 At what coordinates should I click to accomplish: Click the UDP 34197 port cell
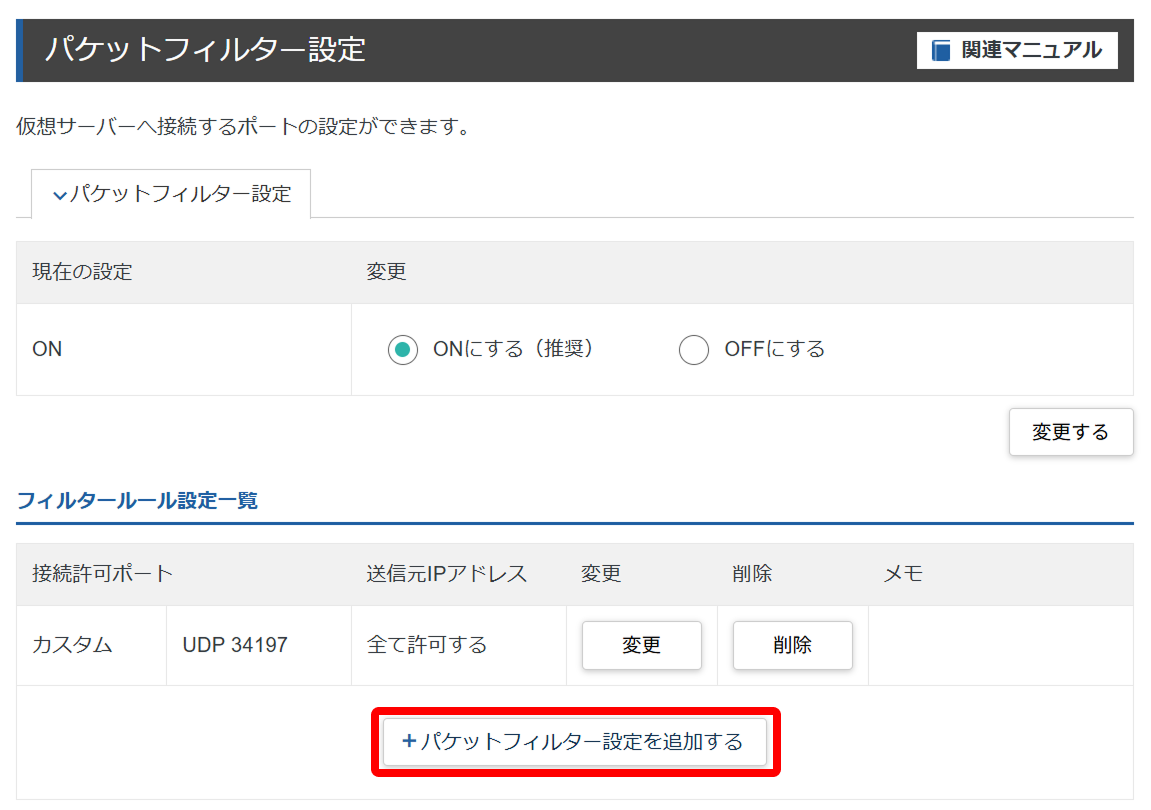[235, 645]
